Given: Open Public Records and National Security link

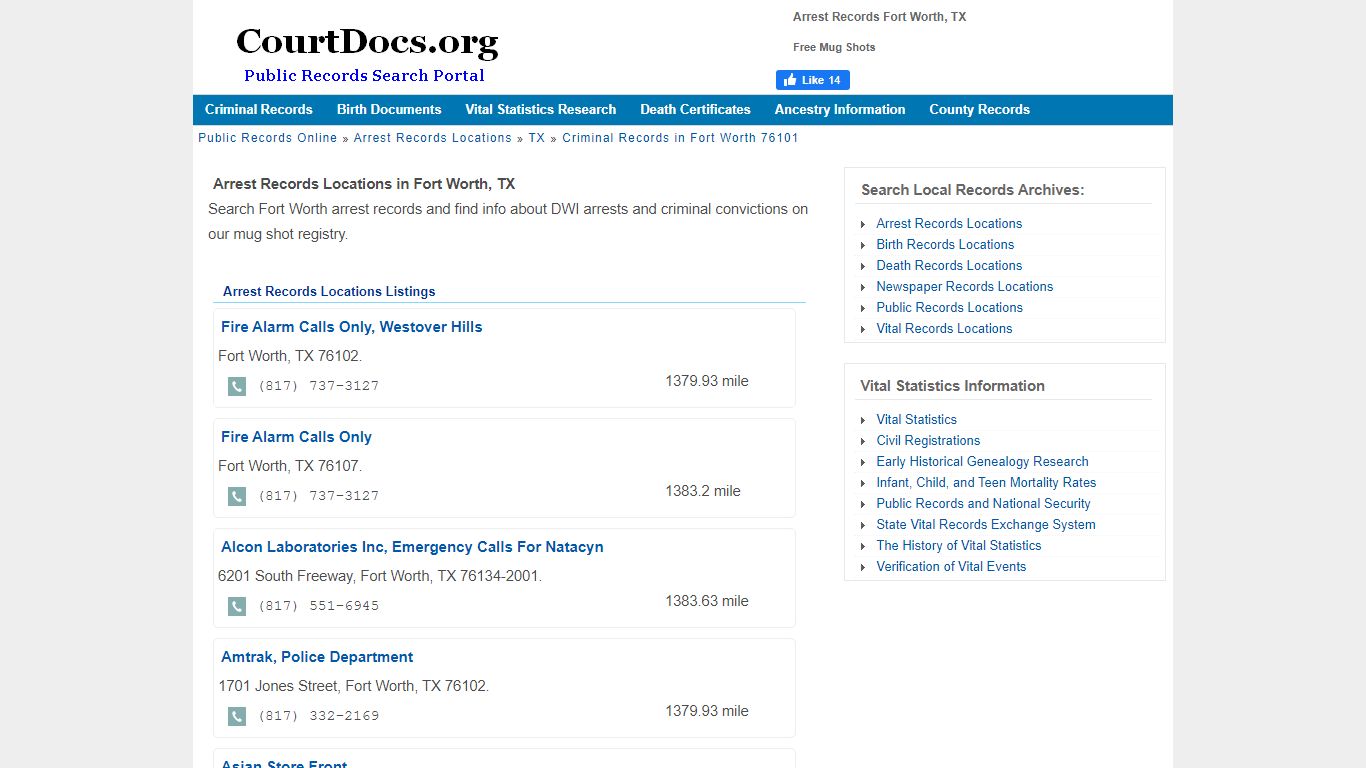Looking at the screenshot, I should (983, 504).
